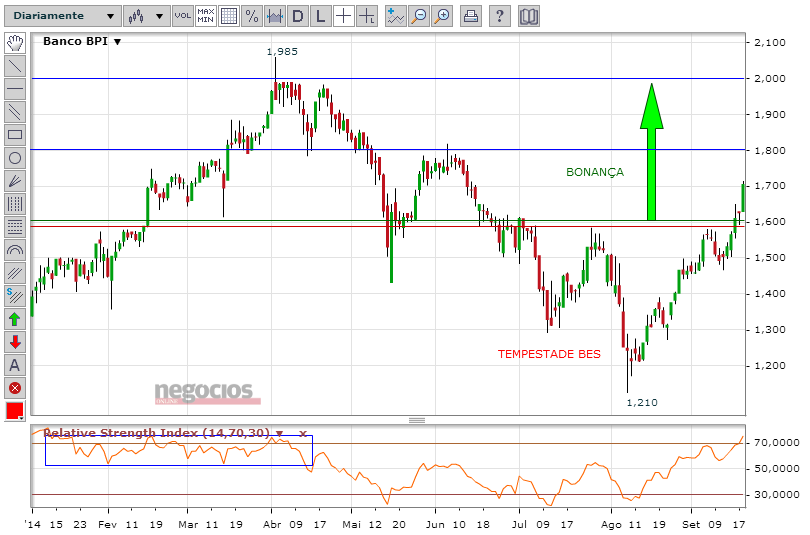
Task: Select the red down arrow marker tool
Action: pos(15,342)
